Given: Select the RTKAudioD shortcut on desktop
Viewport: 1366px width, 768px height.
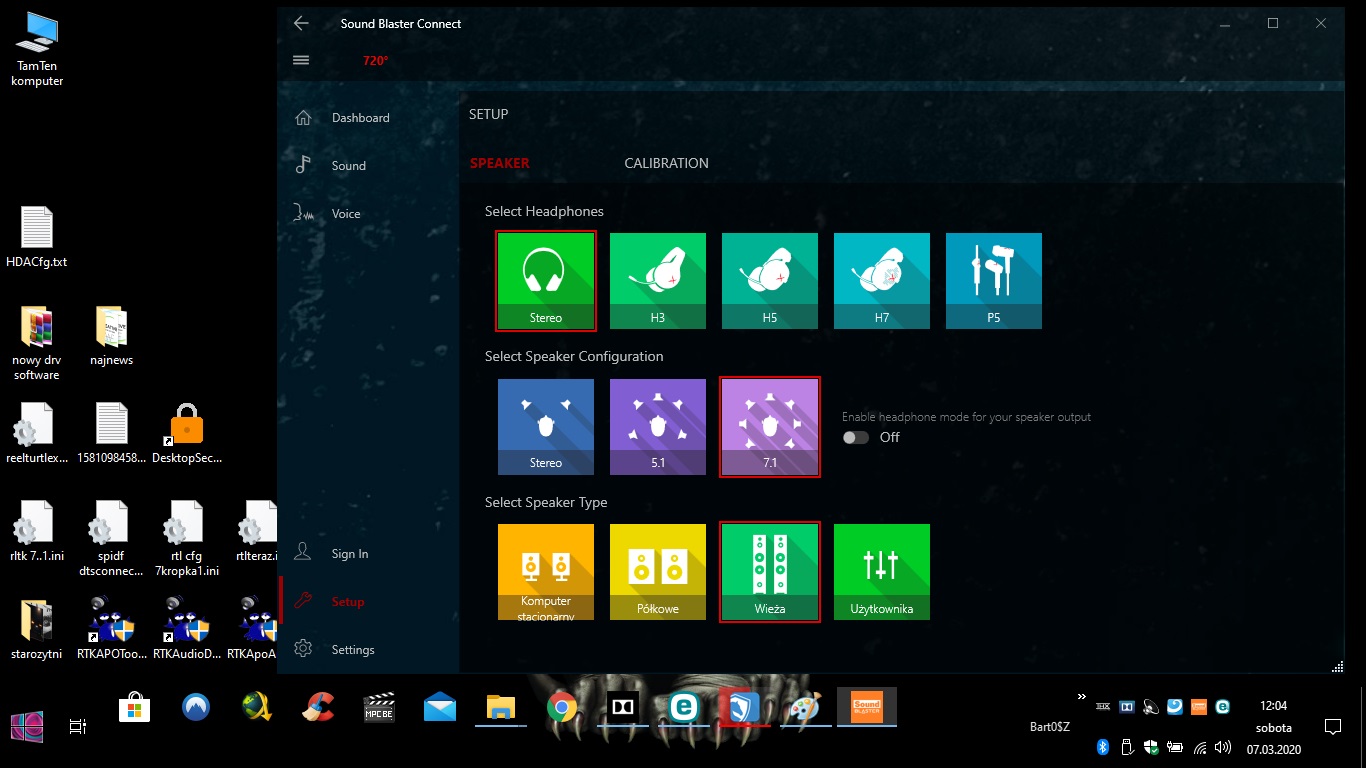Looking at the screenshot, I should [x=187, y=629].
